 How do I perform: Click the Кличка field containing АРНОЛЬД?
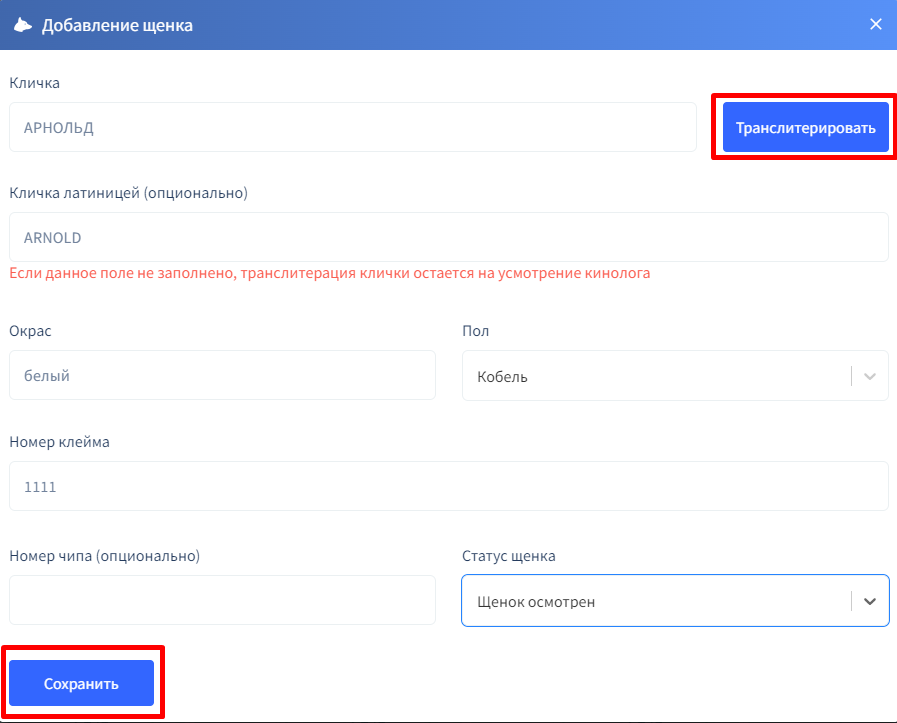point(352,128)
